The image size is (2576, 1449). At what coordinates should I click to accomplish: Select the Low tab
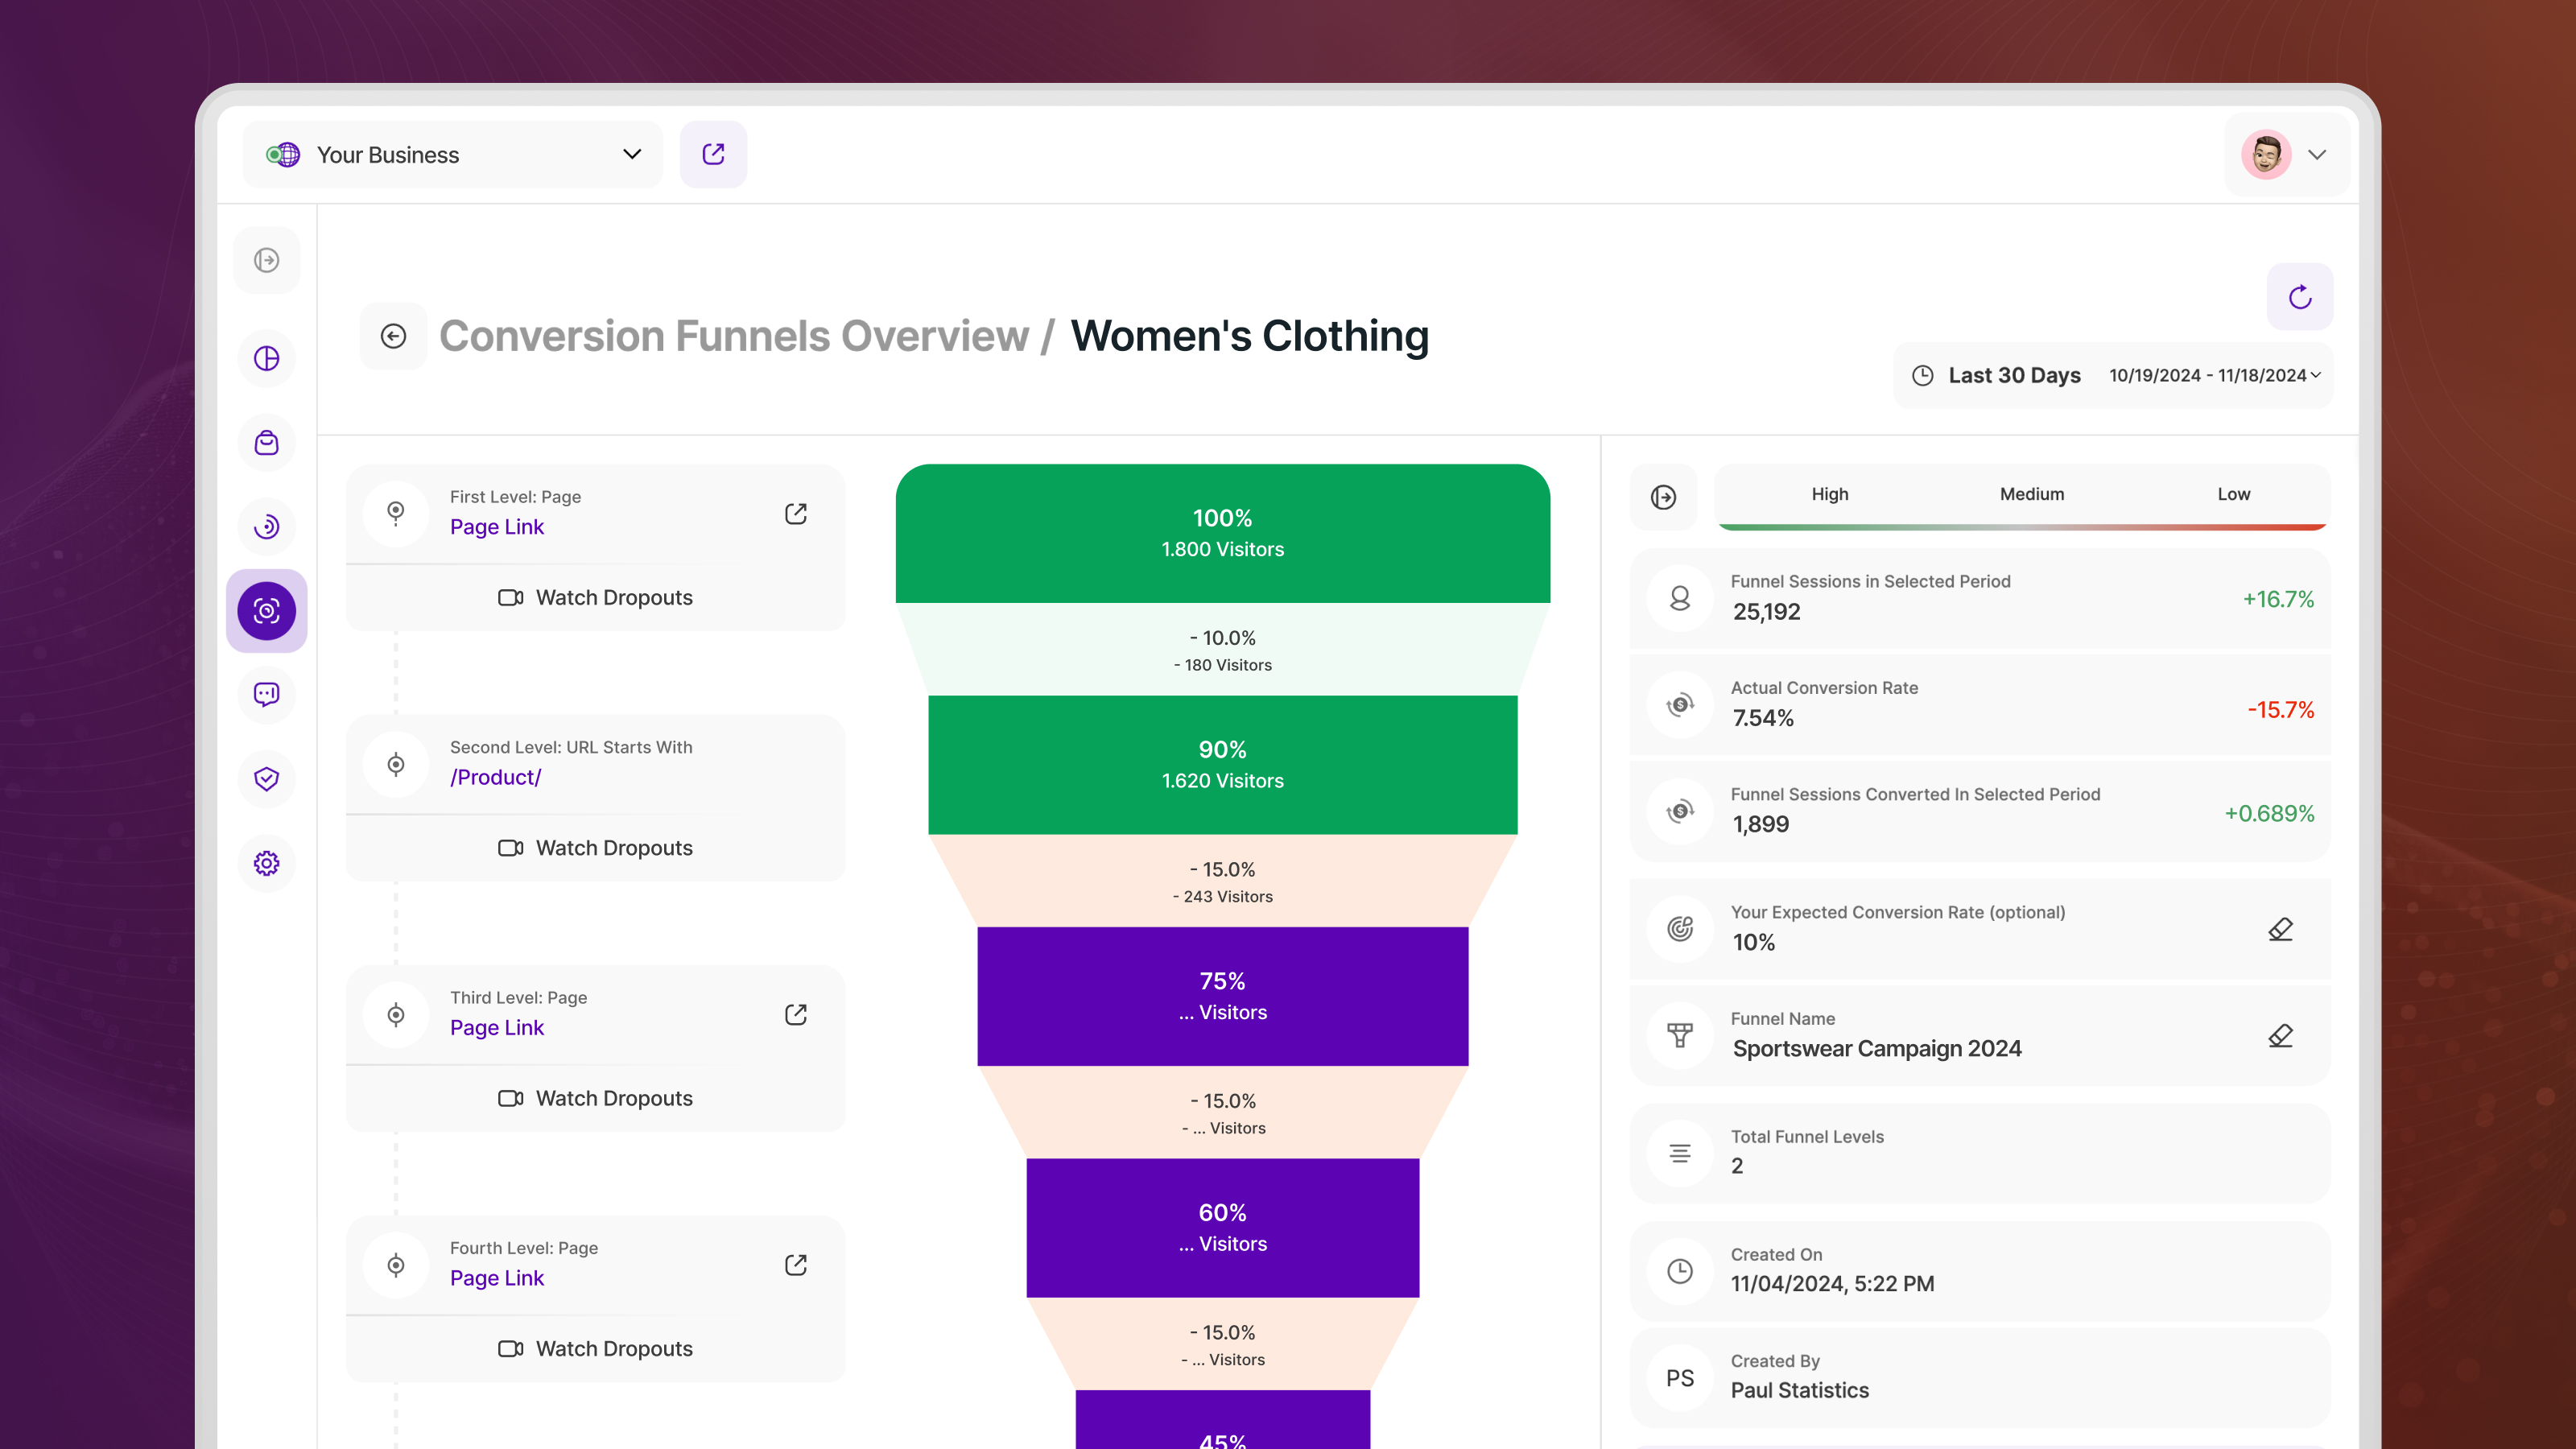click(x=2233, y=494)
